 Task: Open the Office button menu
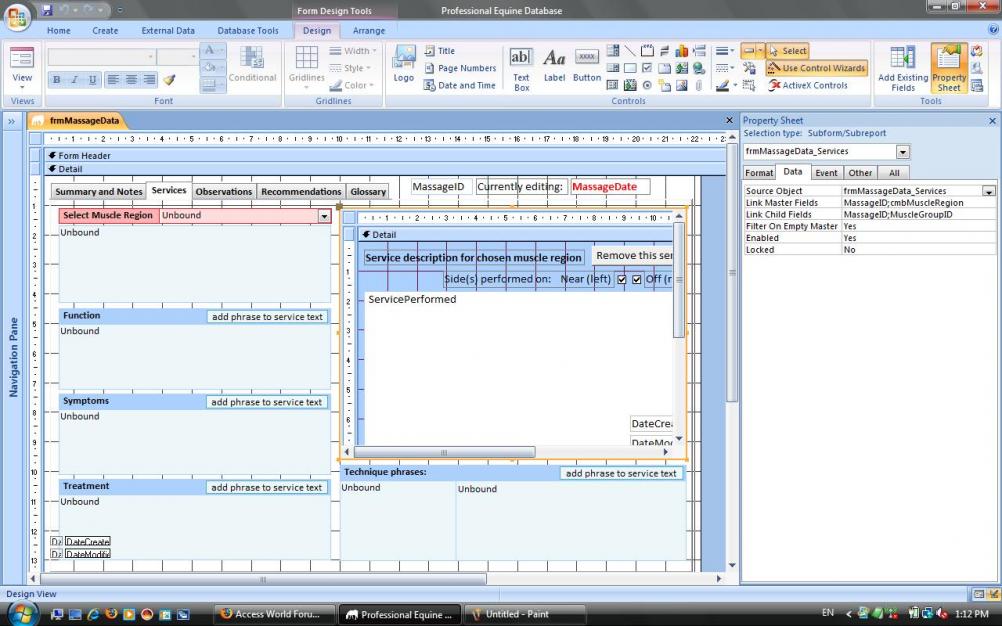click(x=17, y=17)
